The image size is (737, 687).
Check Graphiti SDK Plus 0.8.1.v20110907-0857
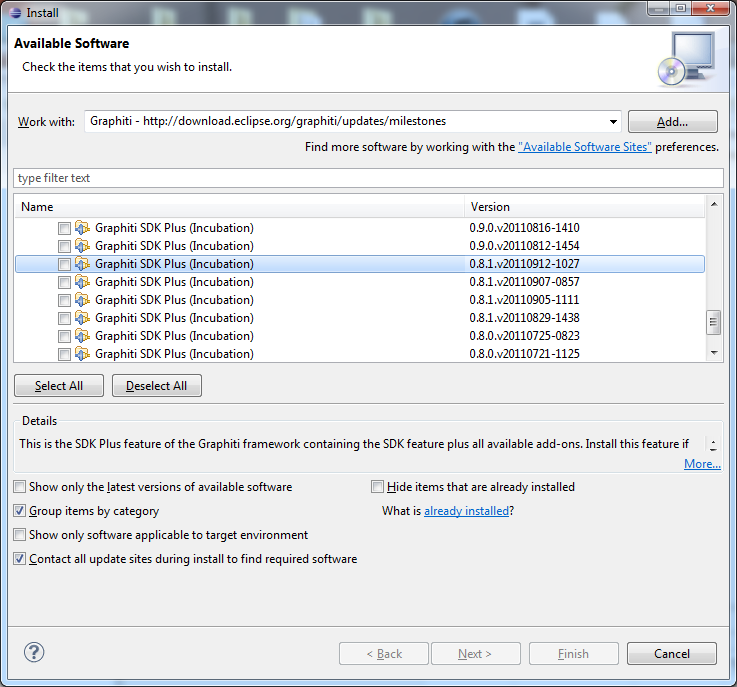(x=64, y=282)
